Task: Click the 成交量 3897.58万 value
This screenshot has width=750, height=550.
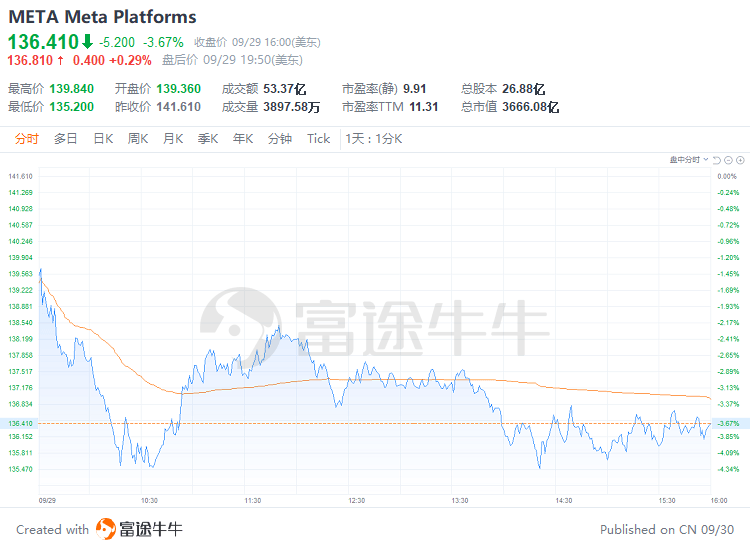Action: pyautogui.click(x=291, y=107)
